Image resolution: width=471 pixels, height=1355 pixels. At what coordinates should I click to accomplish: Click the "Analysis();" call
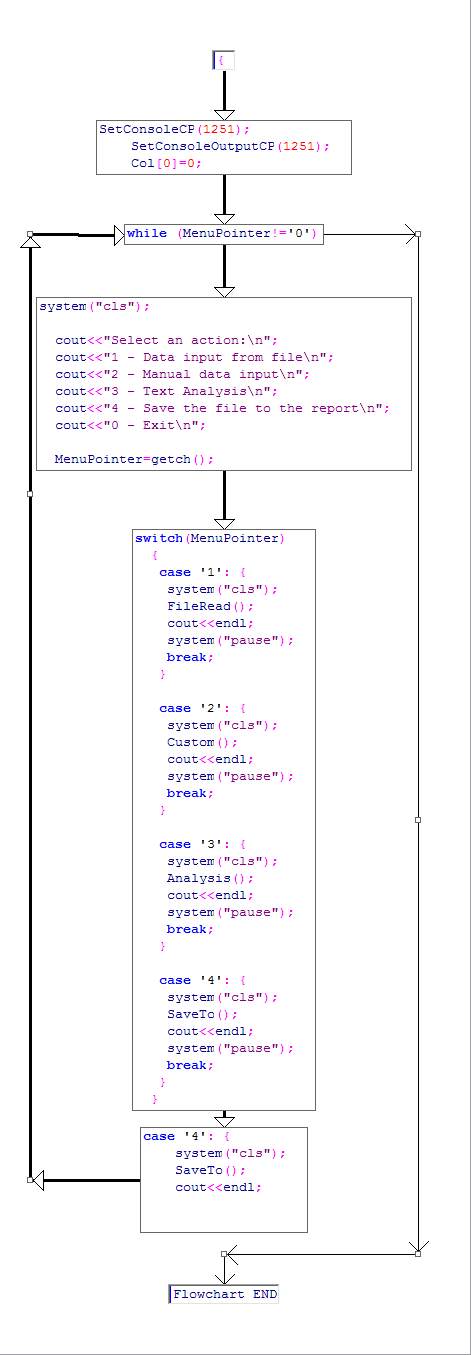pos(211,878)
